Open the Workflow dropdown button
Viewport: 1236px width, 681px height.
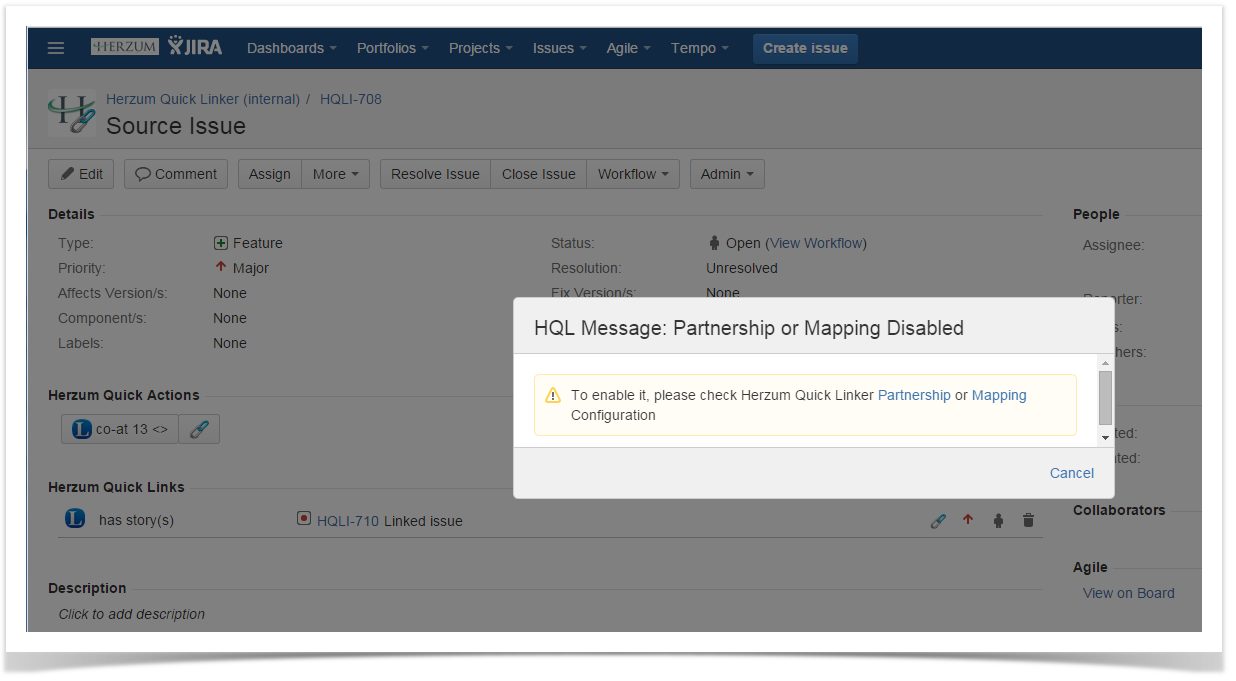click(x=633, y=174)
